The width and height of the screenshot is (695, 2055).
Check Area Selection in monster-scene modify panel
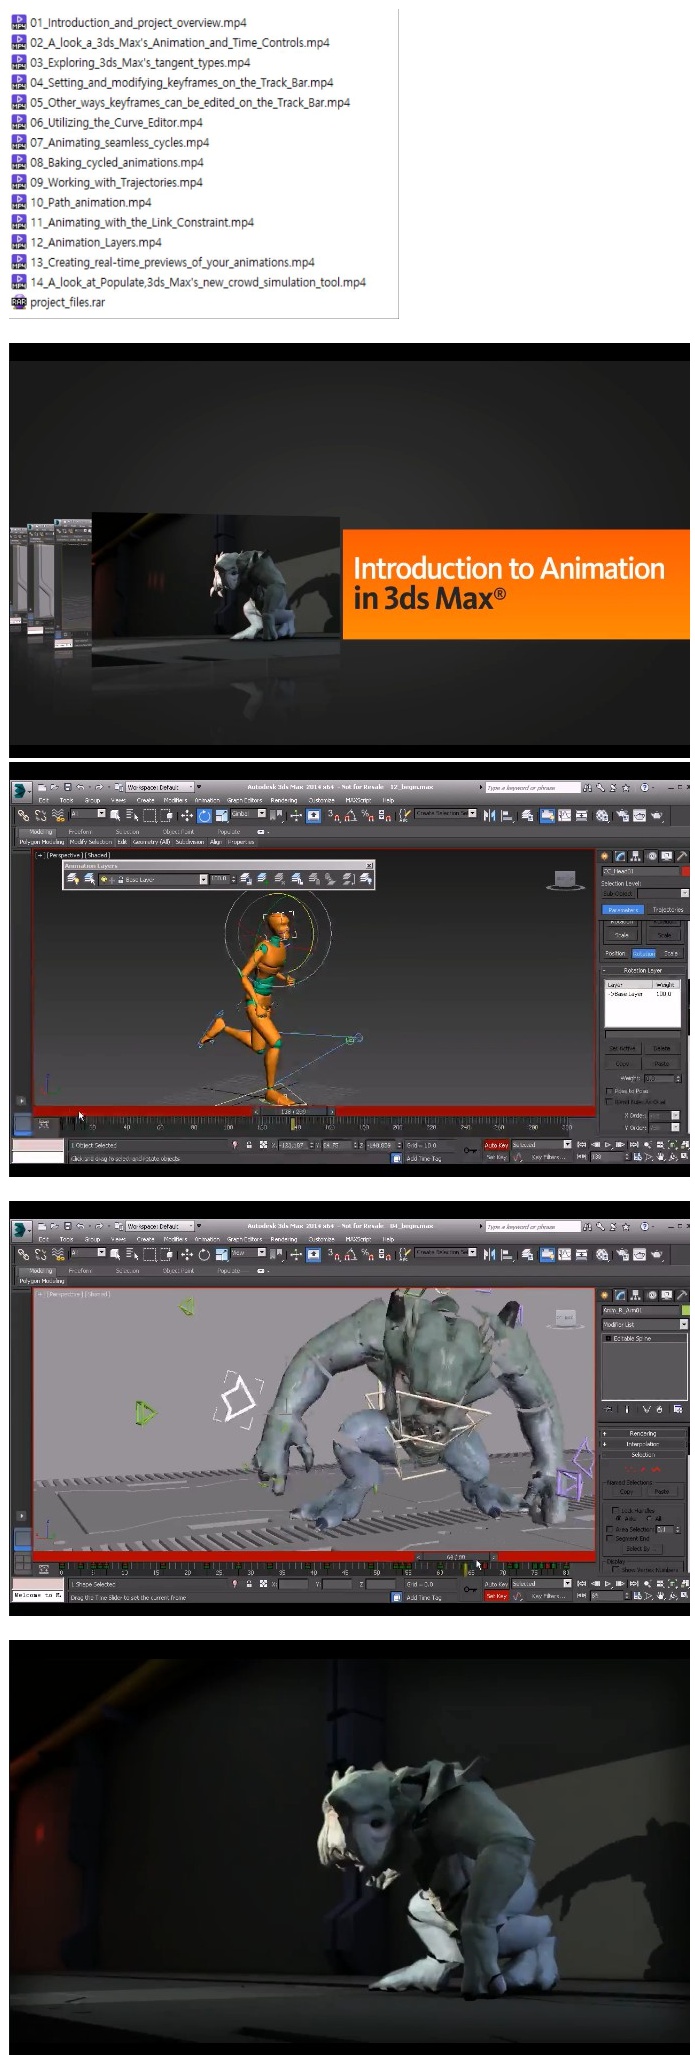click(x=610, y=1529)
